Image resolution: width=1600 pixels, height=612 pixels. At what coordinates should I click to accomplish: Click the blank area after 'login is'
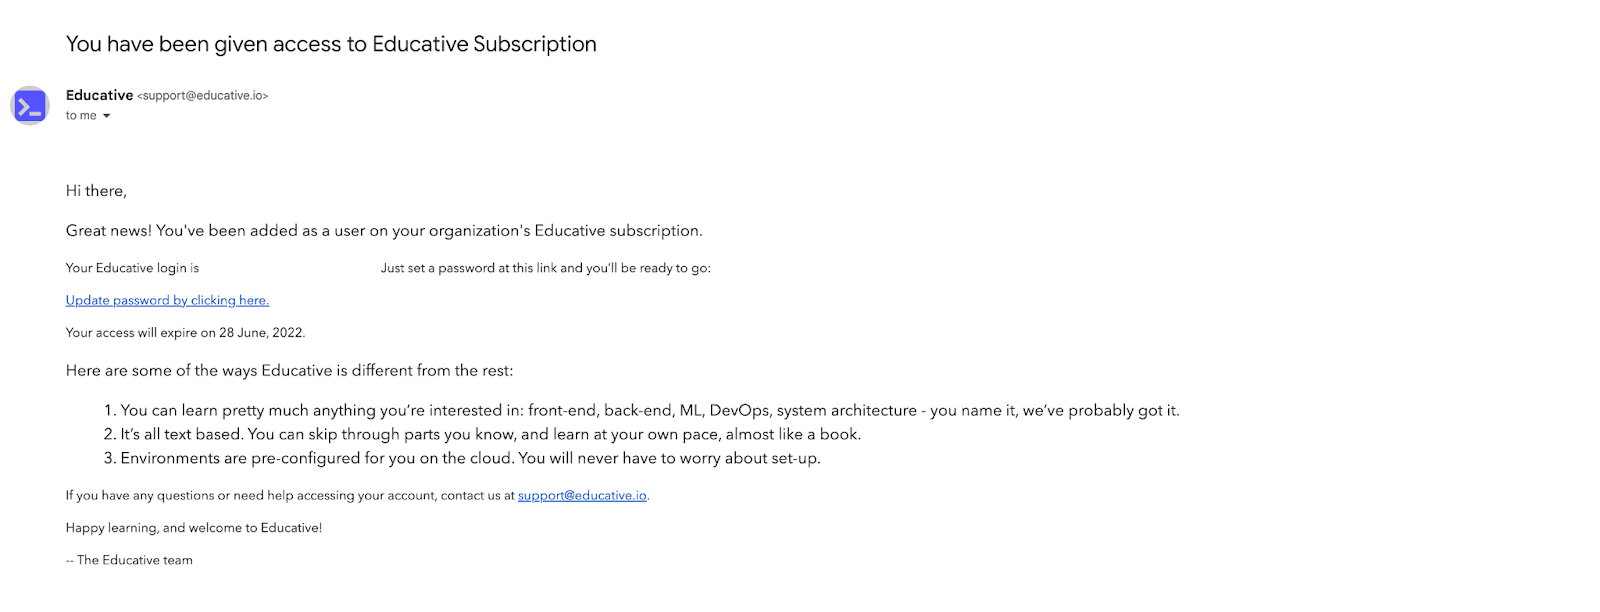click(289, 268)
